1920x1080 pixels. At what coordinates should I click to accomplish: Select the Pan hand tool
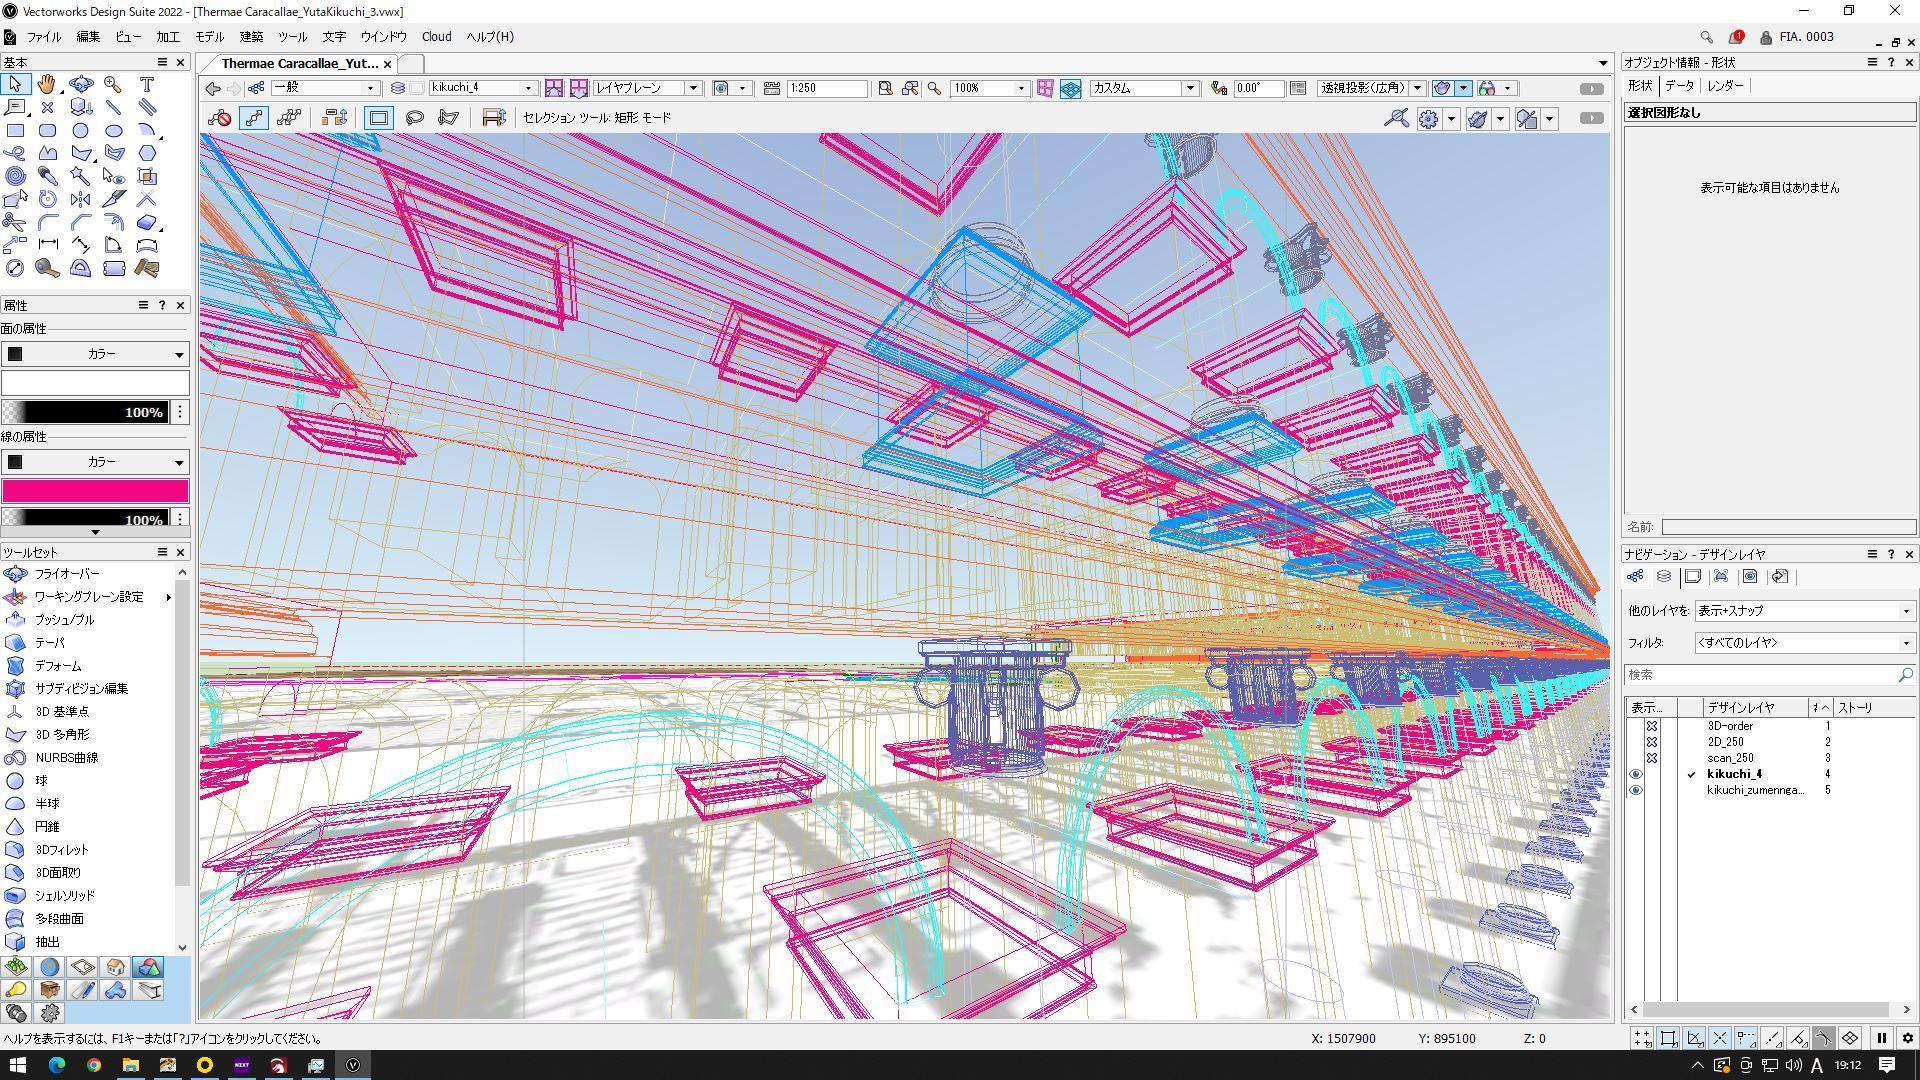click(47, 85)
